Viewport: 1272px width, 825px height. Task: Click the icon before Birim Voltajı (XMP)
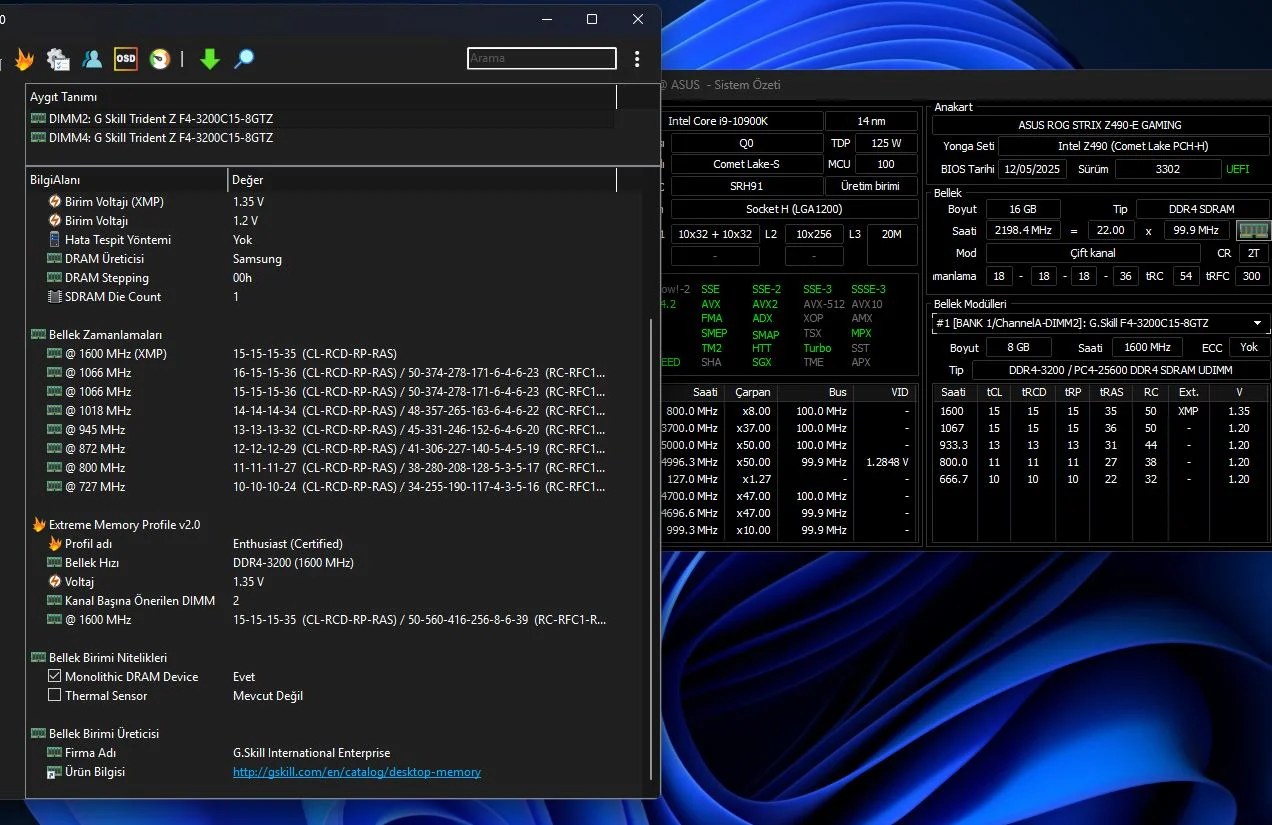pyautogui.click(x=55, y=201)
